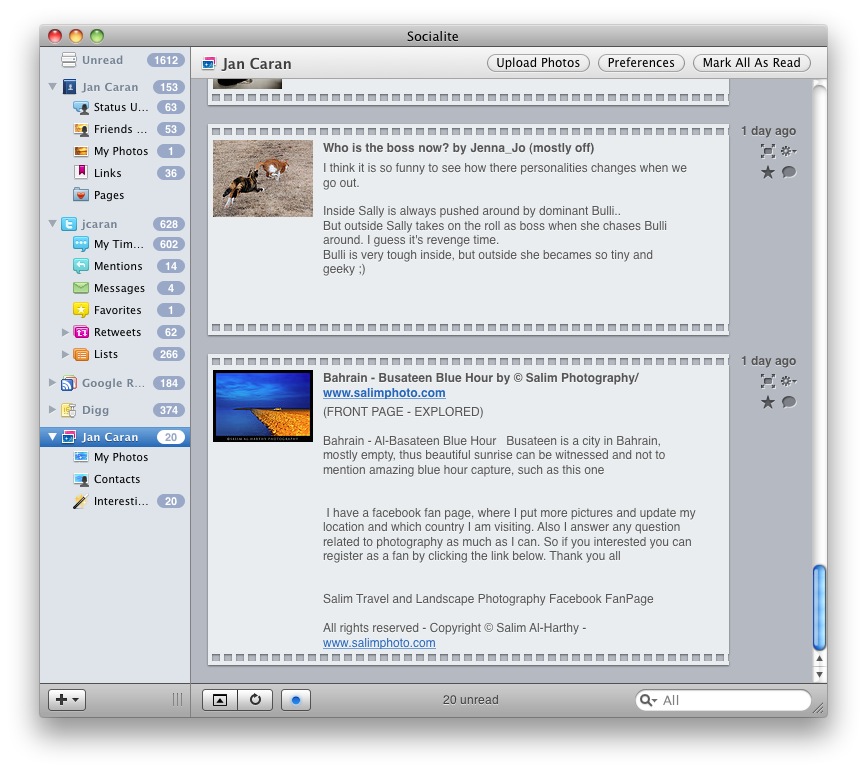The width and height of the screenshot is (867, 772).
Task: Click the Mark All As Read button
Action: pos(751,62)
